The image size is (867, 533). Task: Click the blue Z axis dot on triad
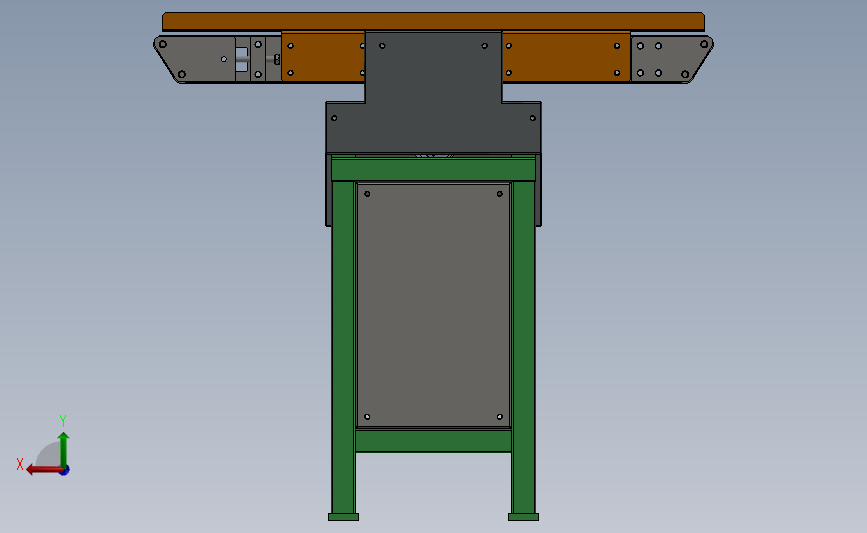[x=65, y=471]
